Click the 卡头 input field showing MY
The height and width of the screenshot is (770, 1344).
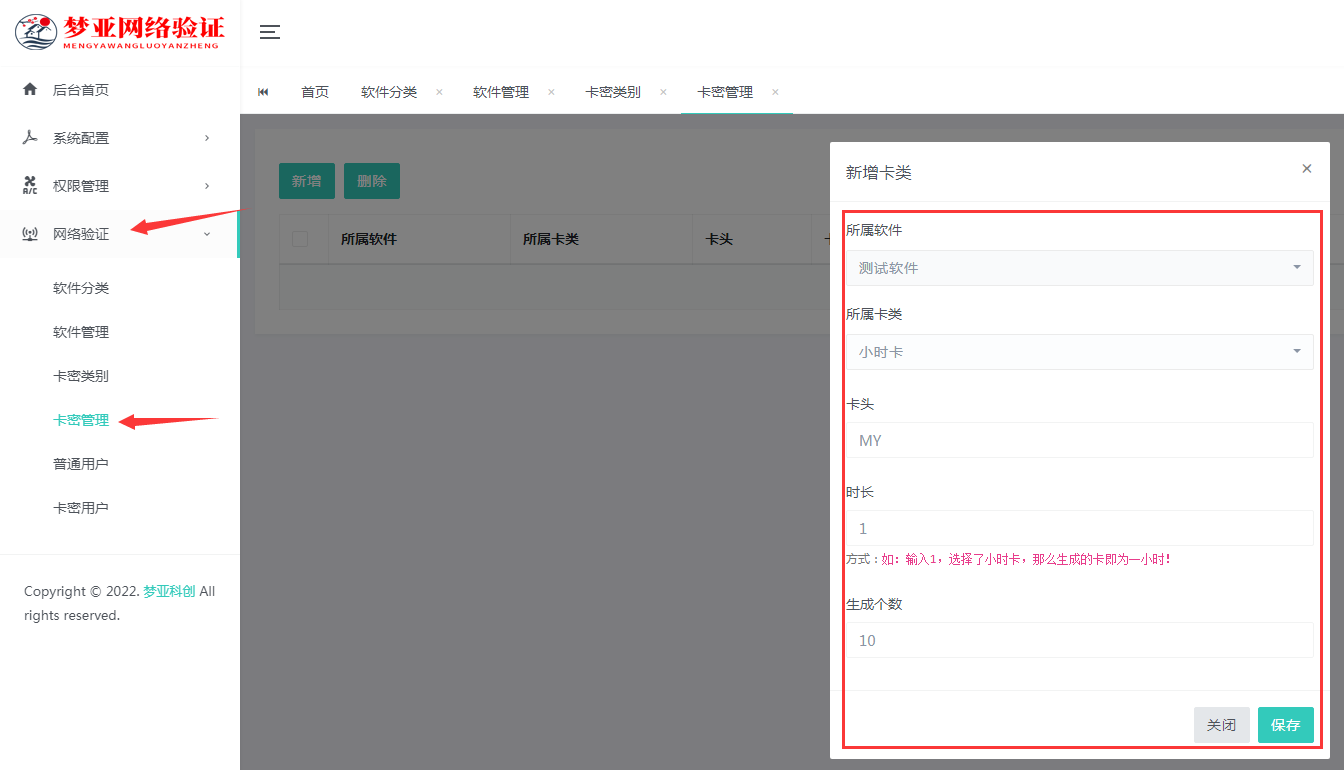(x=1078, y=440)
